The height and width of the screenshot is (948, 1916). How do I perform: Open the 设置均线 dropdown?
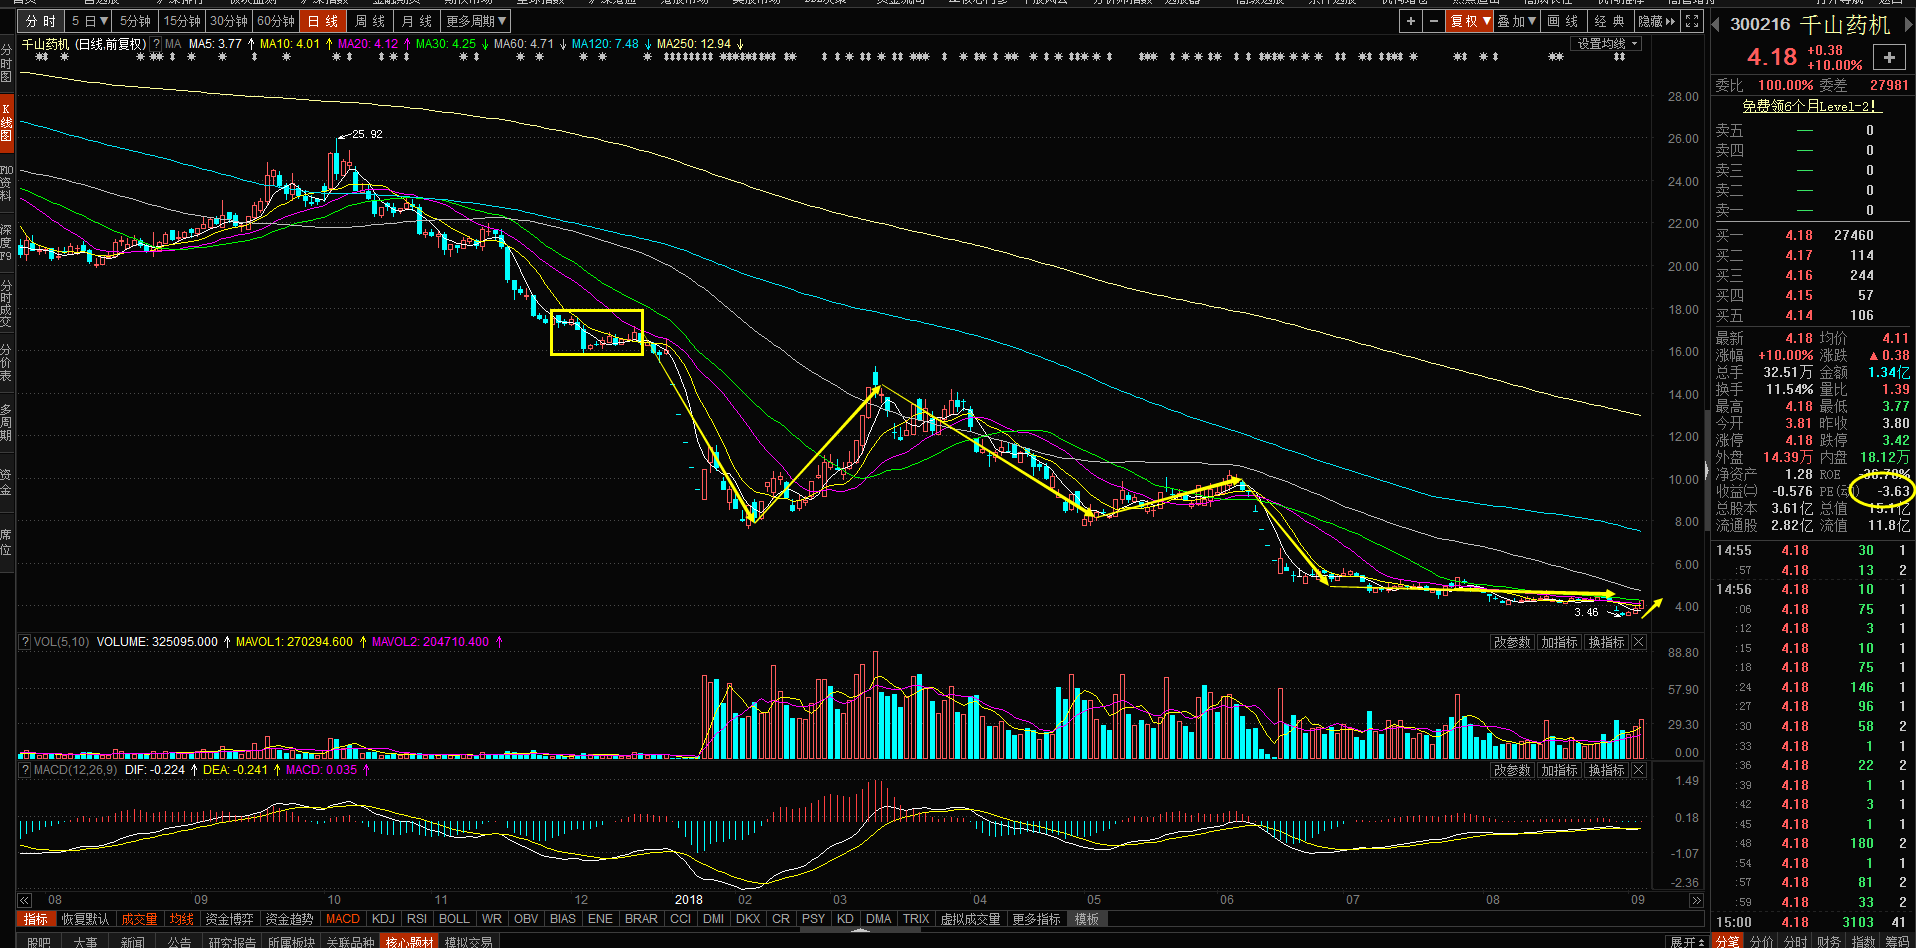point(1607,44)
